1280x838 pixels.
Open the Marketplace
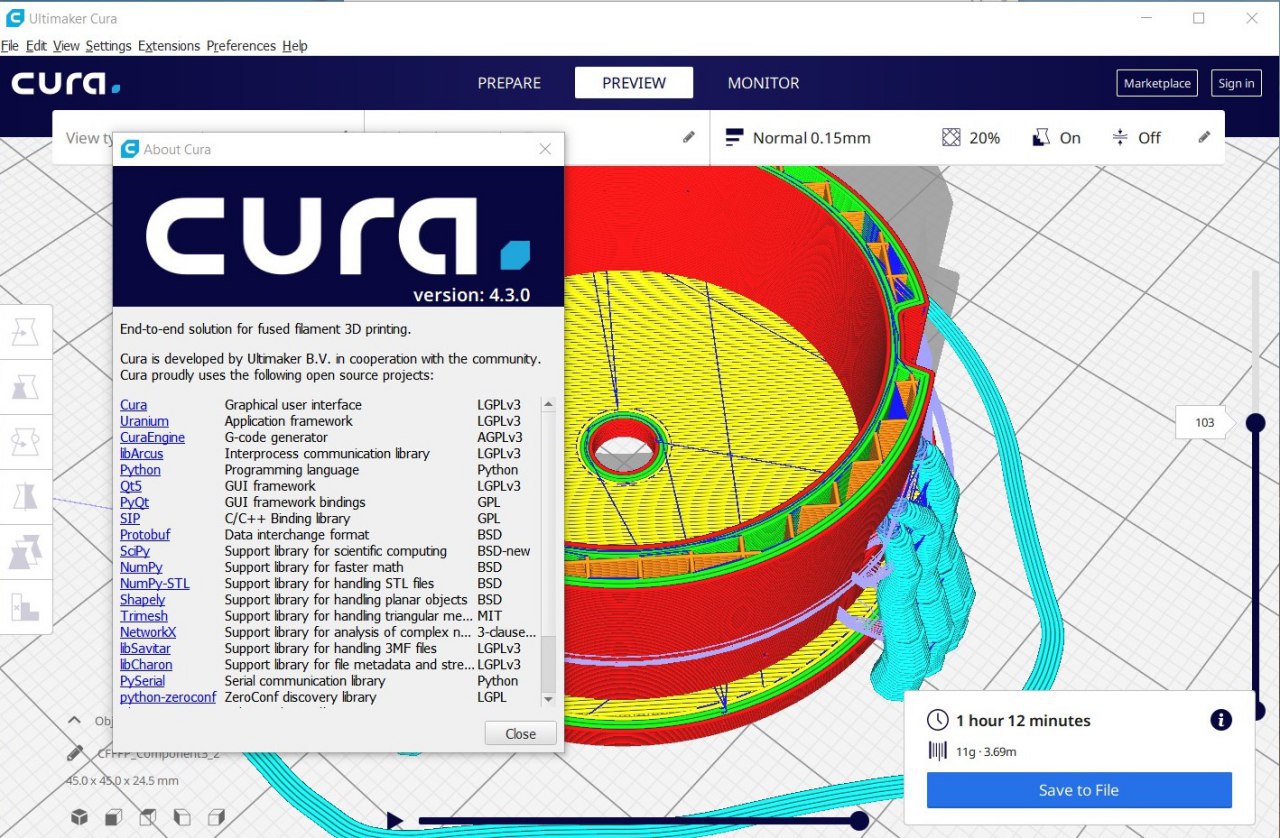point(1157,83)
